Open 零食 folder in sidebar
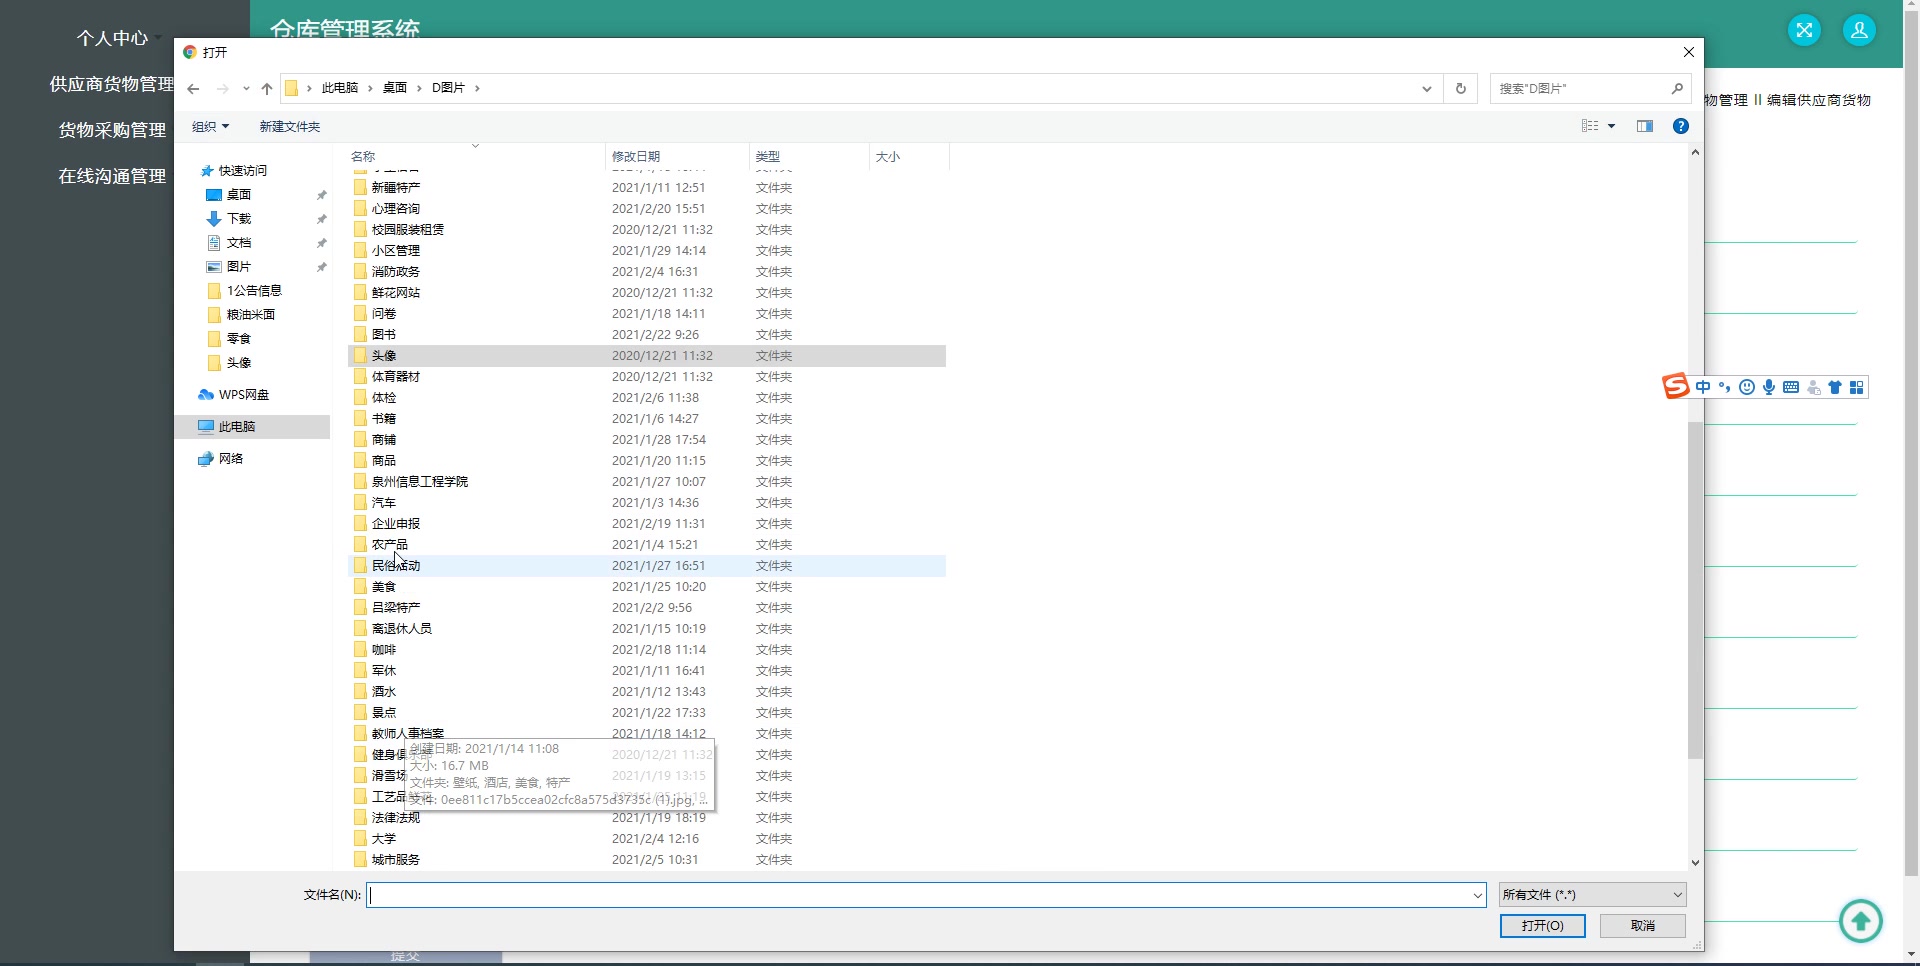Image resolution: width=1920 pixels, height=966 pixels. 239,339
